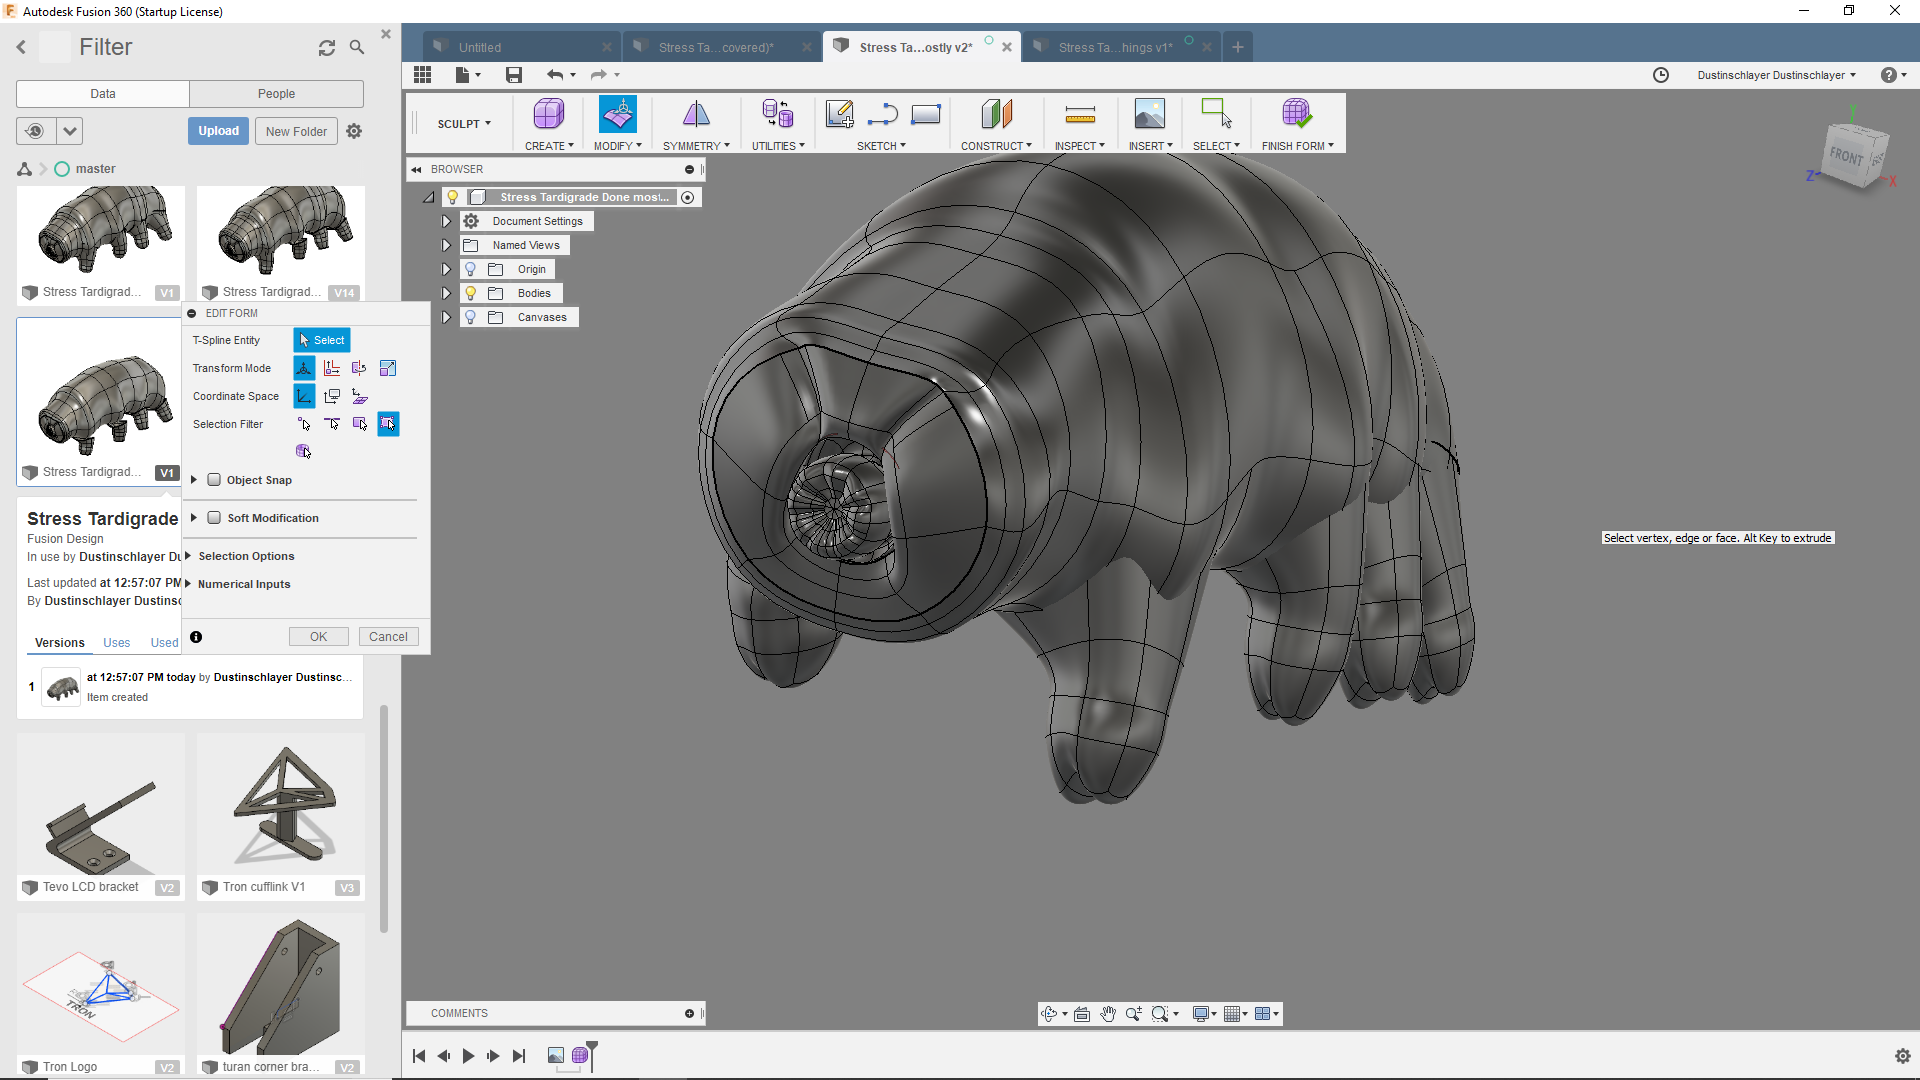Image resolution: width=1920 pixels, height=1080 pixels.
Task: Select Vertex selection filter
Action: pyautogui.click(x=304, y=424)
